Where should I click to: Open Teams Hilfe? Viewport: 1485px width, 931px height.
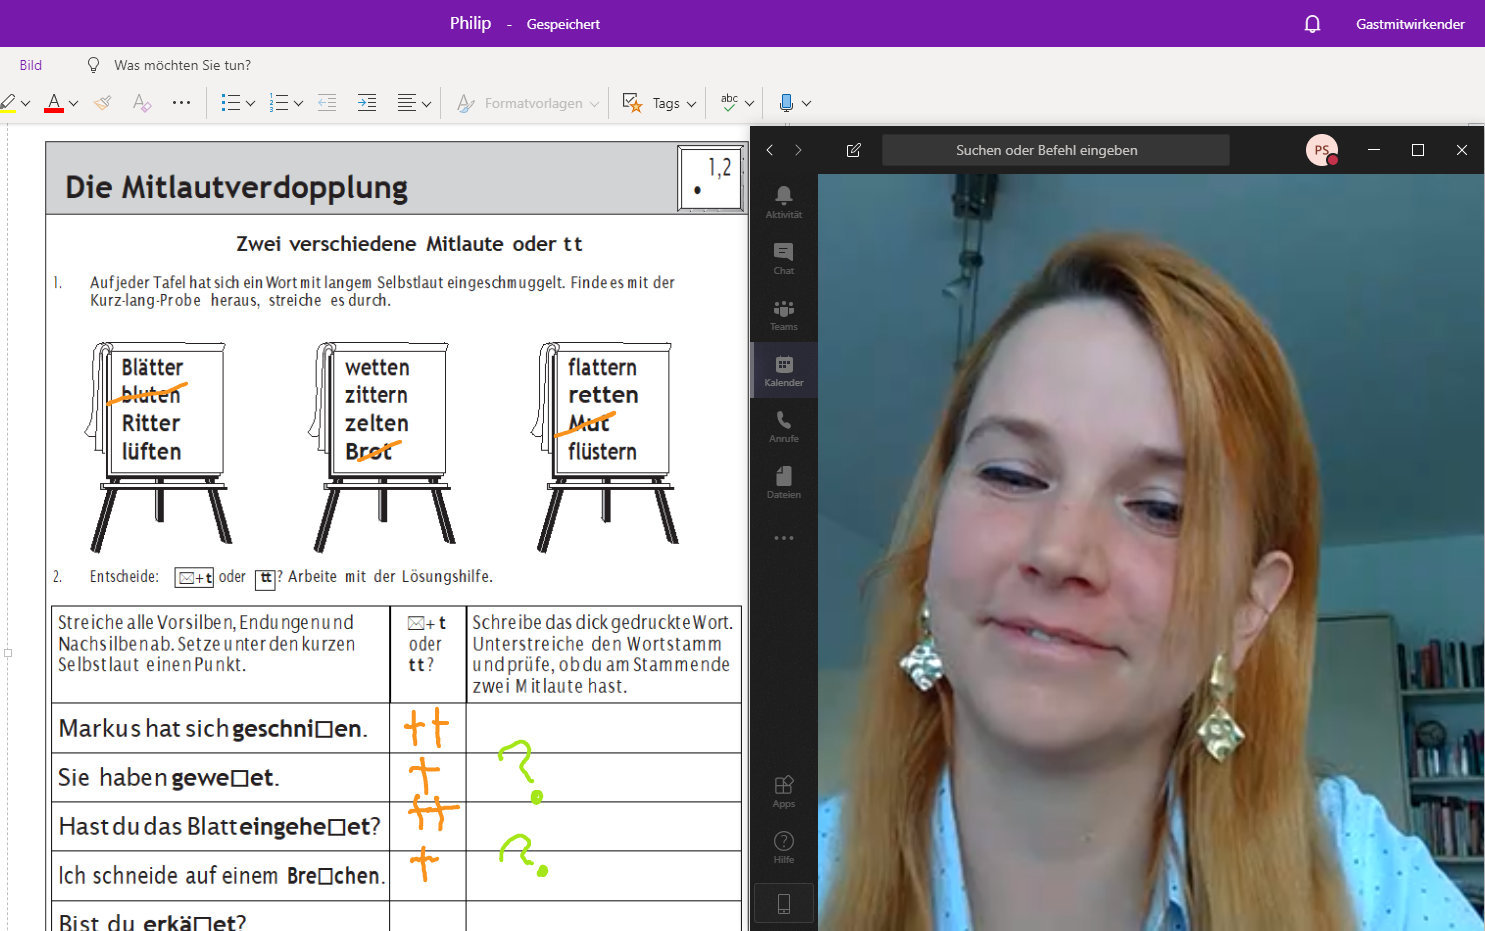(x=783, y=846)
